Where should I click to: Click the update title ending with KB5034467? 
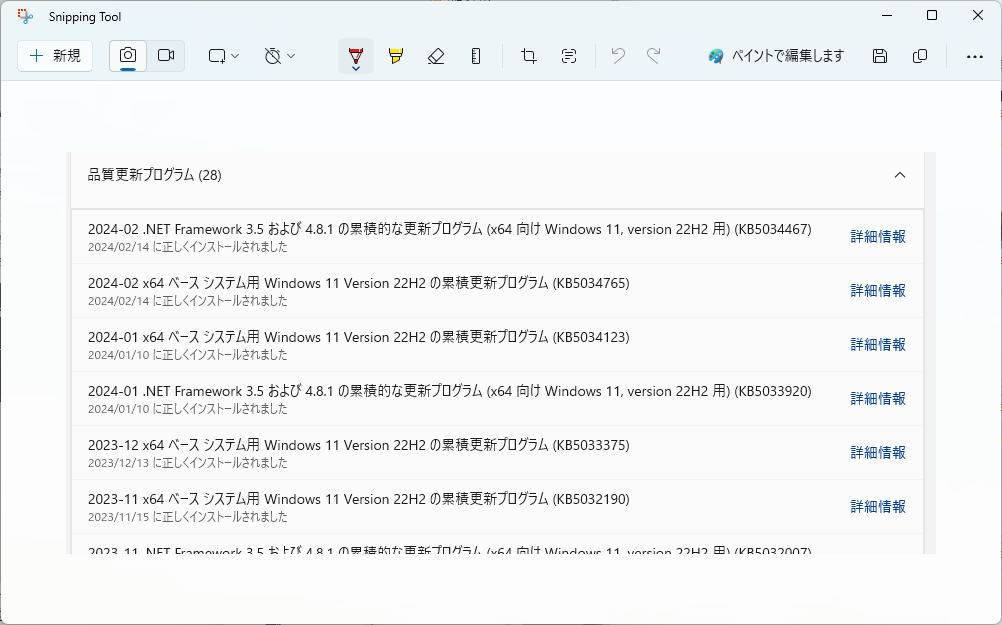(450, 229)
